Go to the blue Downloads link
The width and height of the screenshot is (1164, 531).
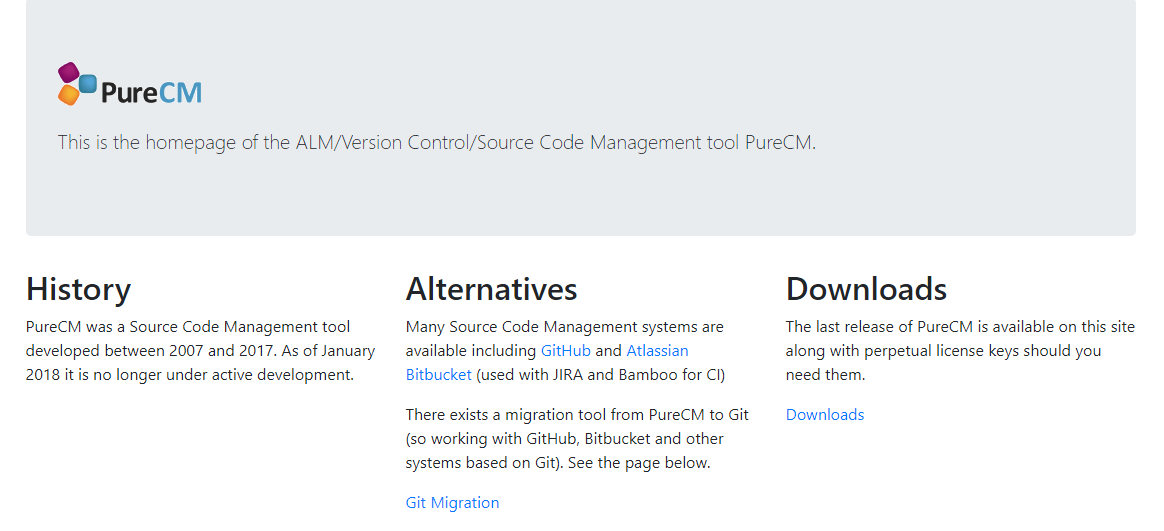[x=825, y=415]
